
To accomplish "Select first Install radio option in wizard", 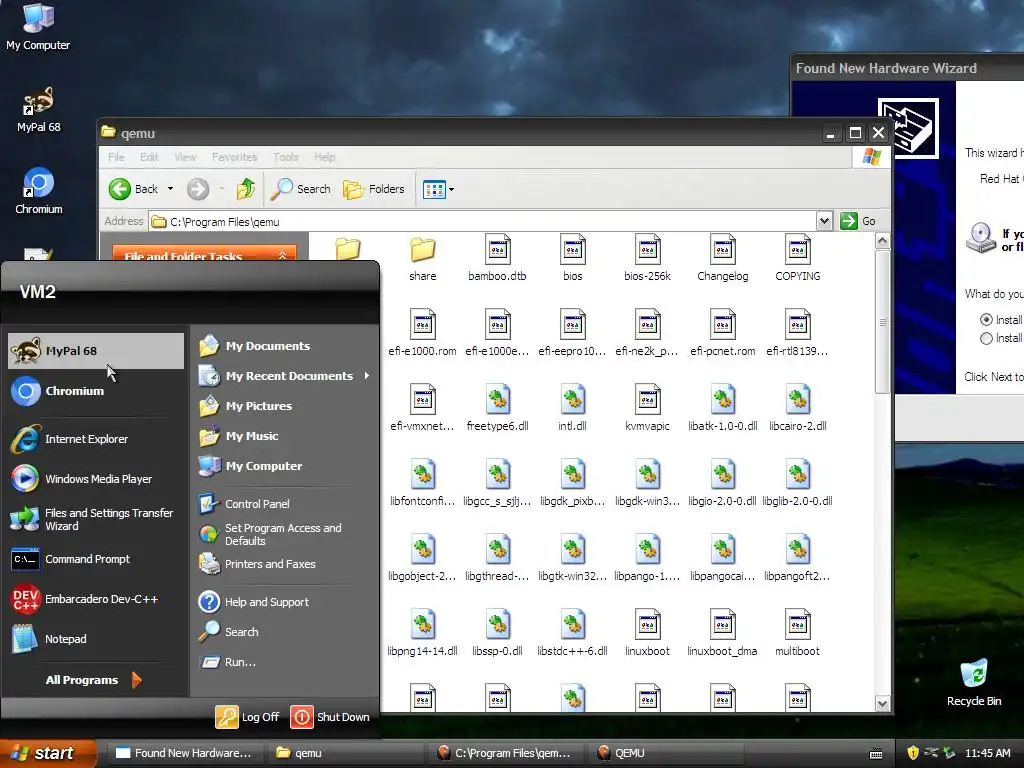I will pyautogui.click(x=986, y=320).
